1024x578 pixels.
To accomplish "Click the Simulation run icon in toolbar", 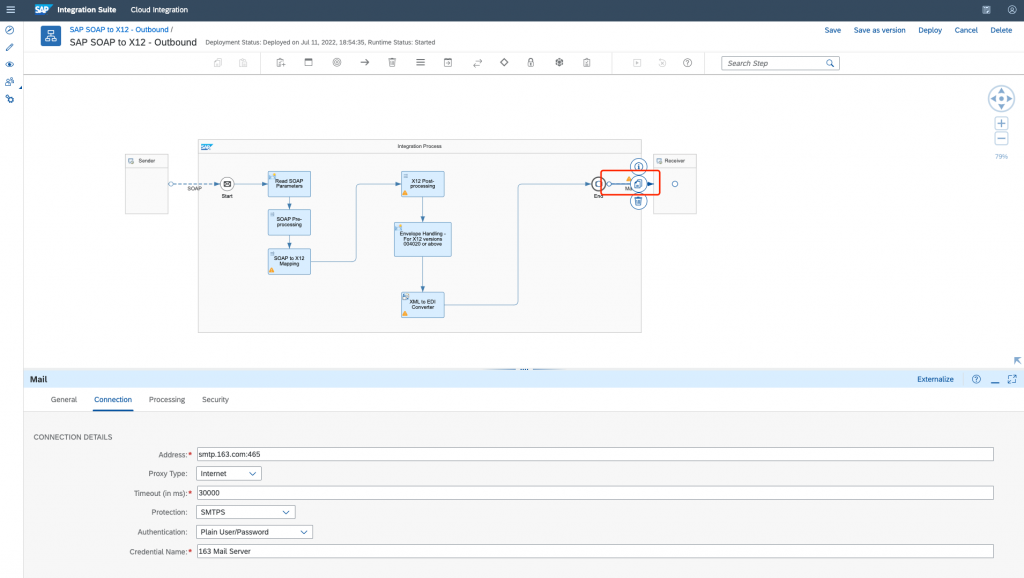I will (x=637, y=63).
